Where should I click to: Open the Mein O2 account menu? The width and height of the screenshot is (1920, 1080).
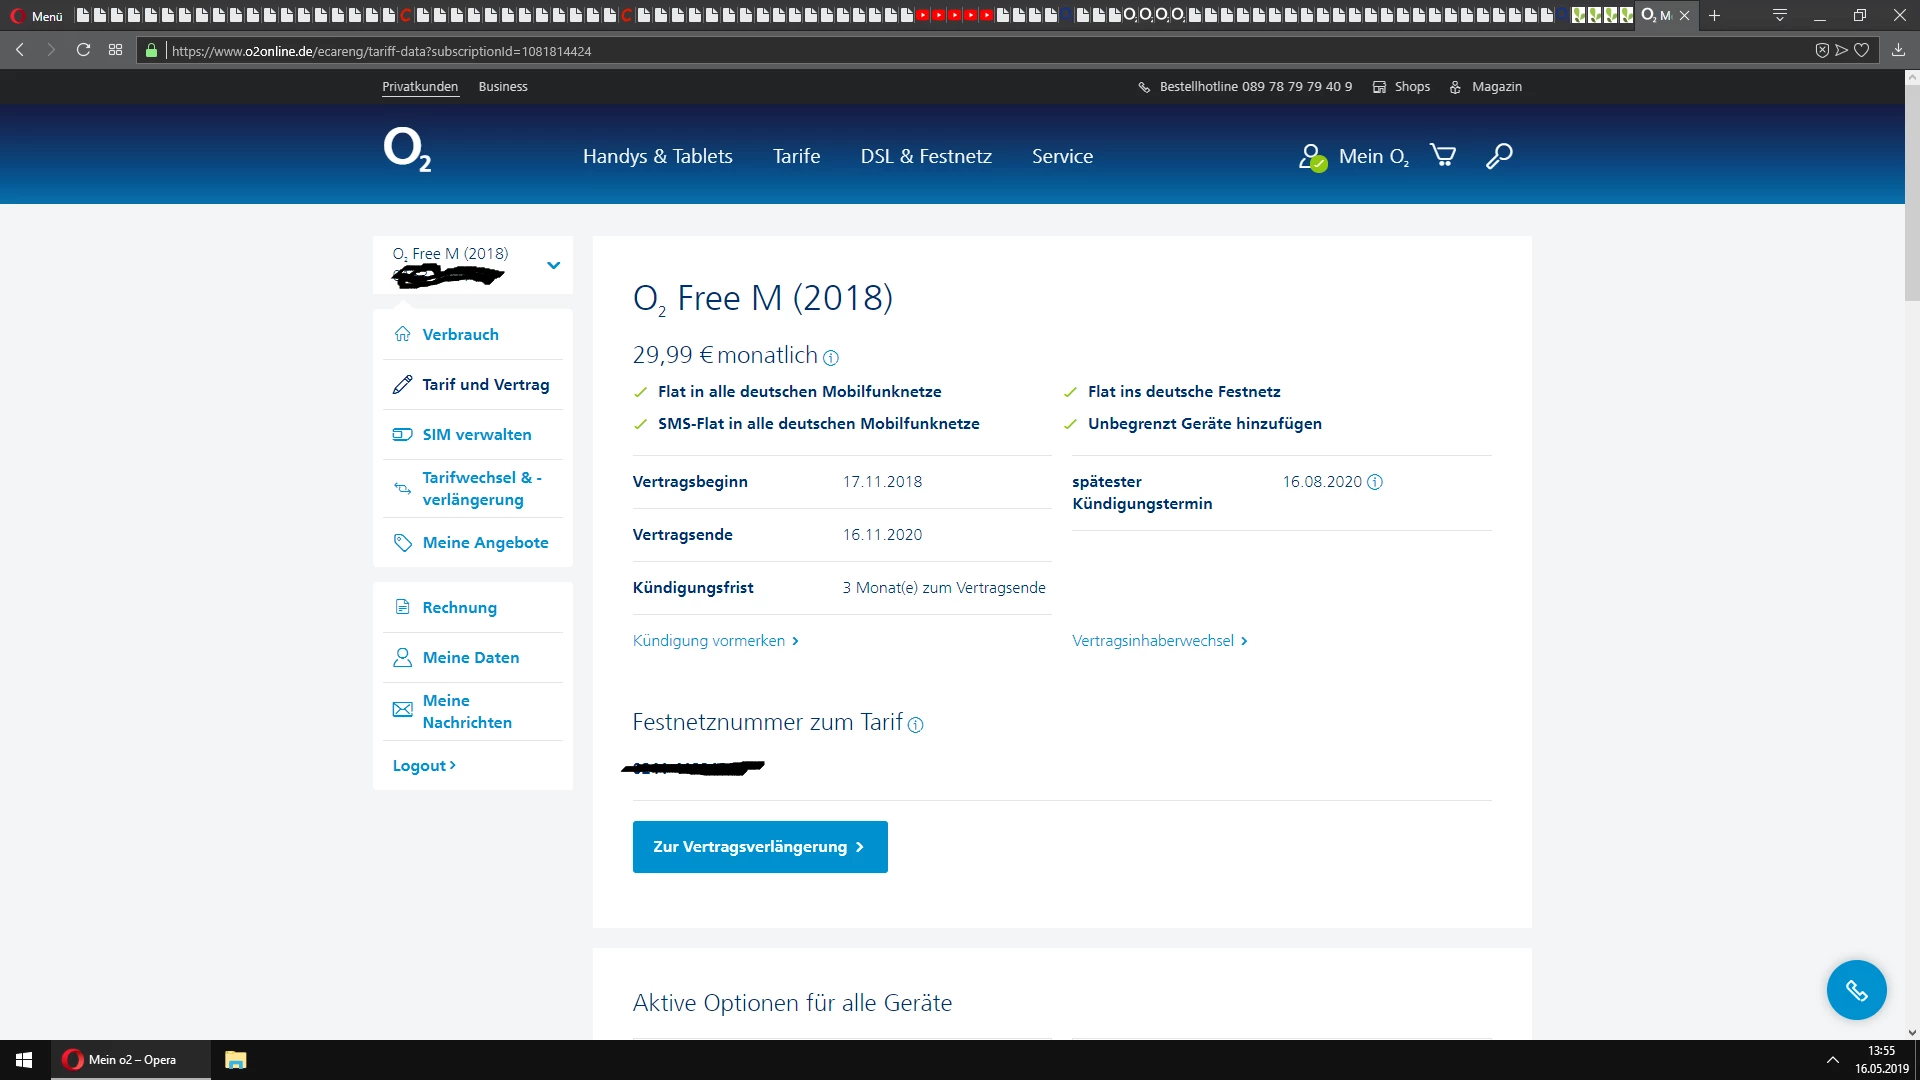pos(1355,157)
